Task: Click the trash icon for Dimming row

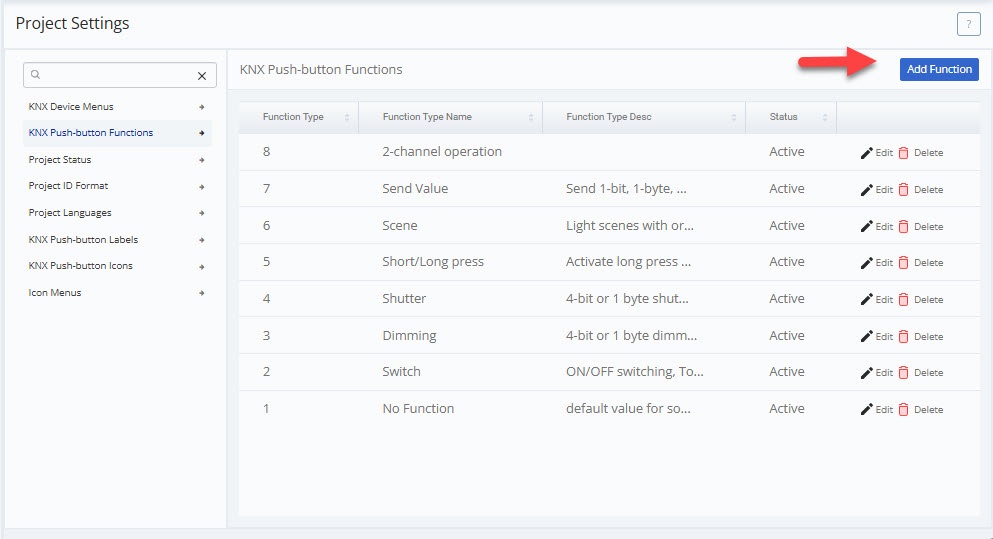Action: [x=904, y=336]
